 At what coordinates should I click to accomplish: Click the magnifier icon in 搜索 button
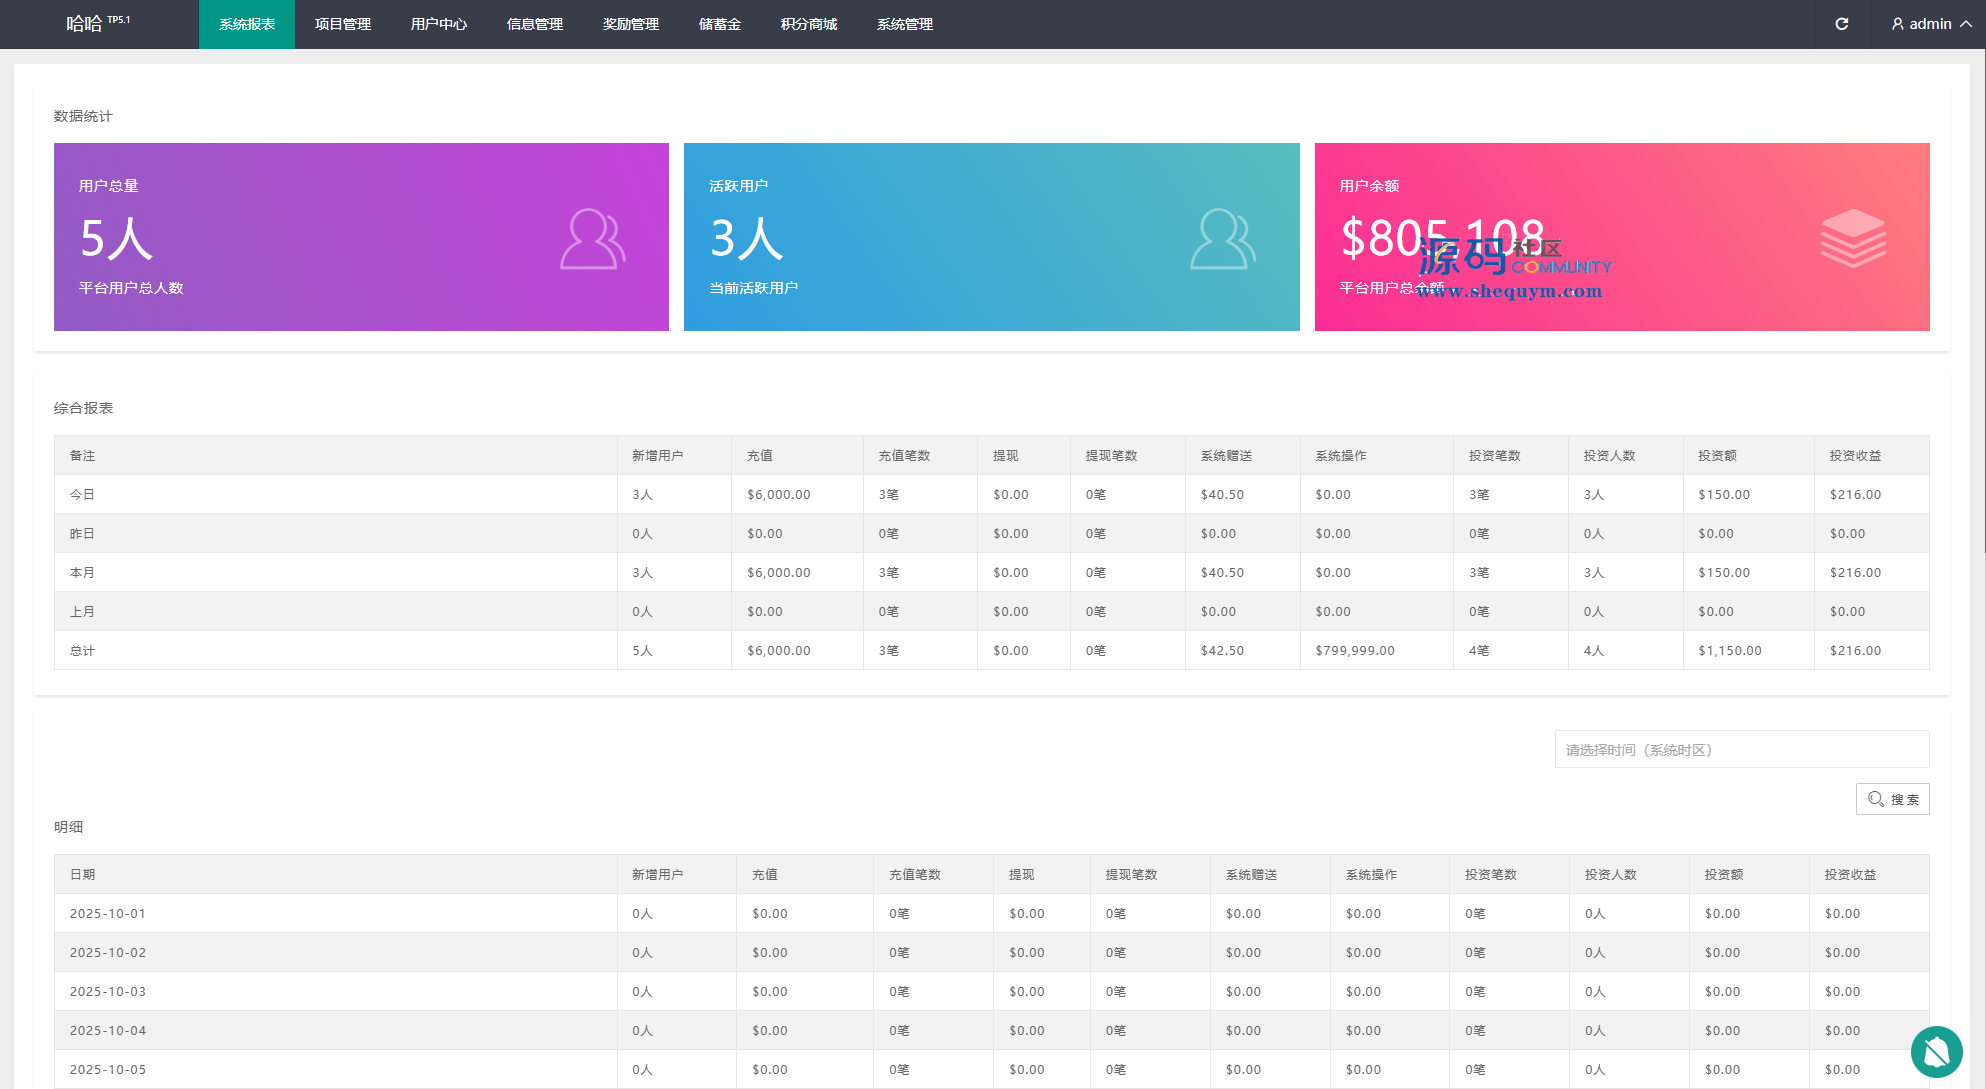[1875, 799]
